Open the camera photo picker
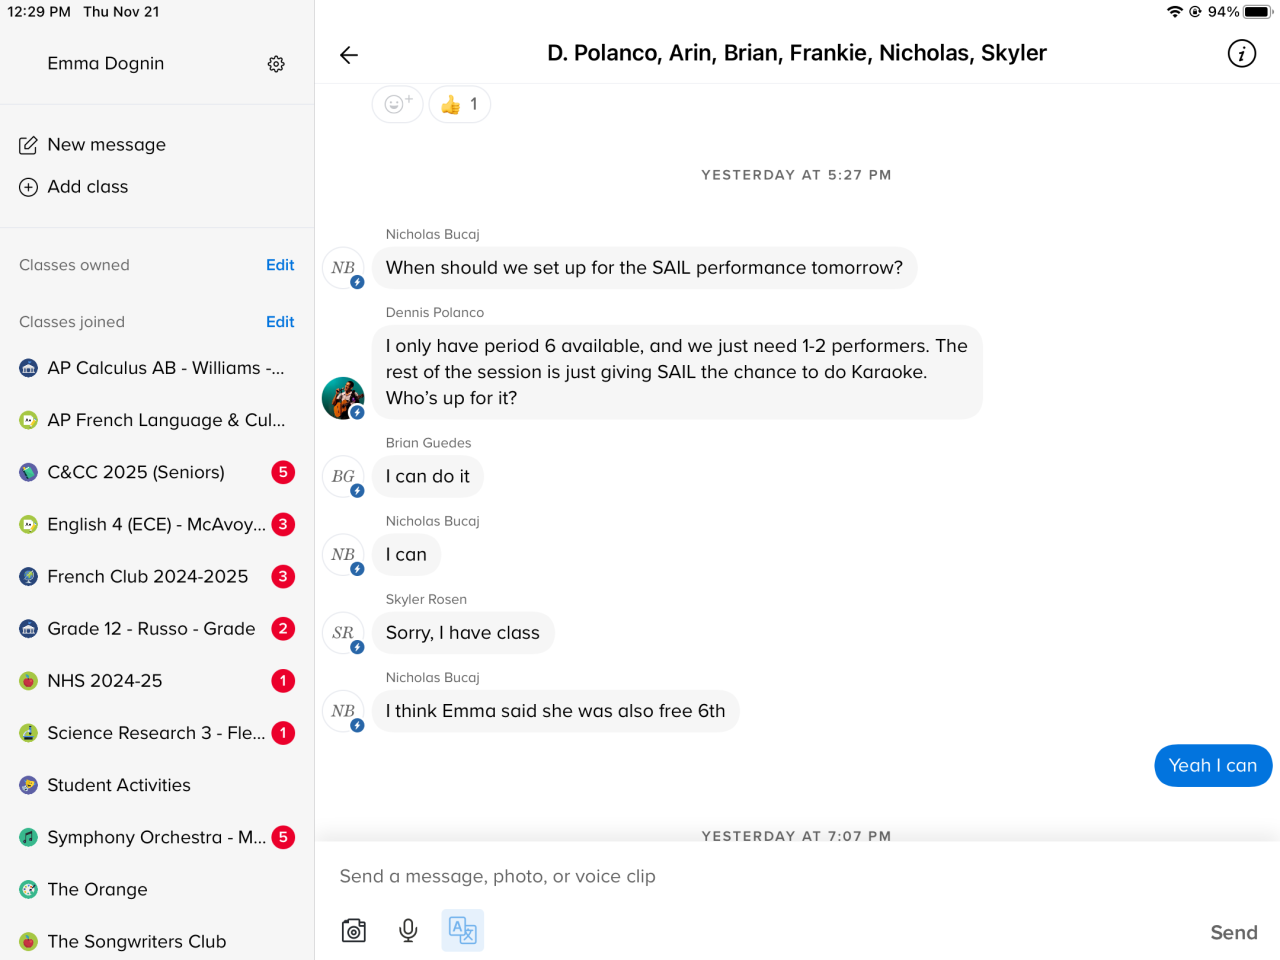 354,931
